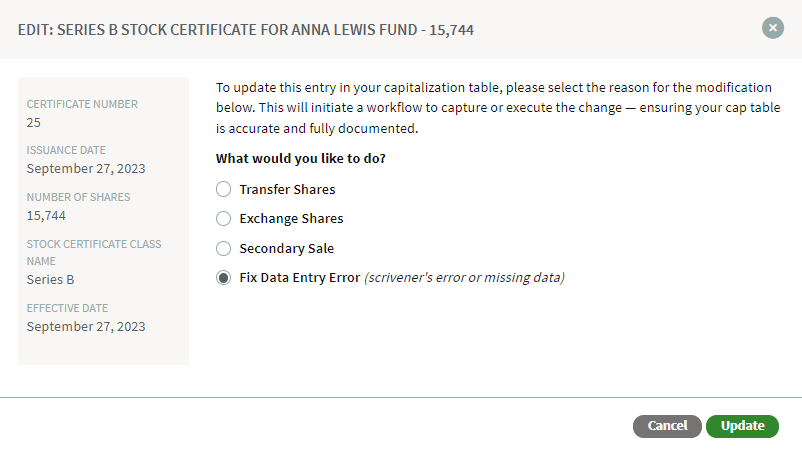
Task: Confirm changes with the Update button
Action: point(742,426)
